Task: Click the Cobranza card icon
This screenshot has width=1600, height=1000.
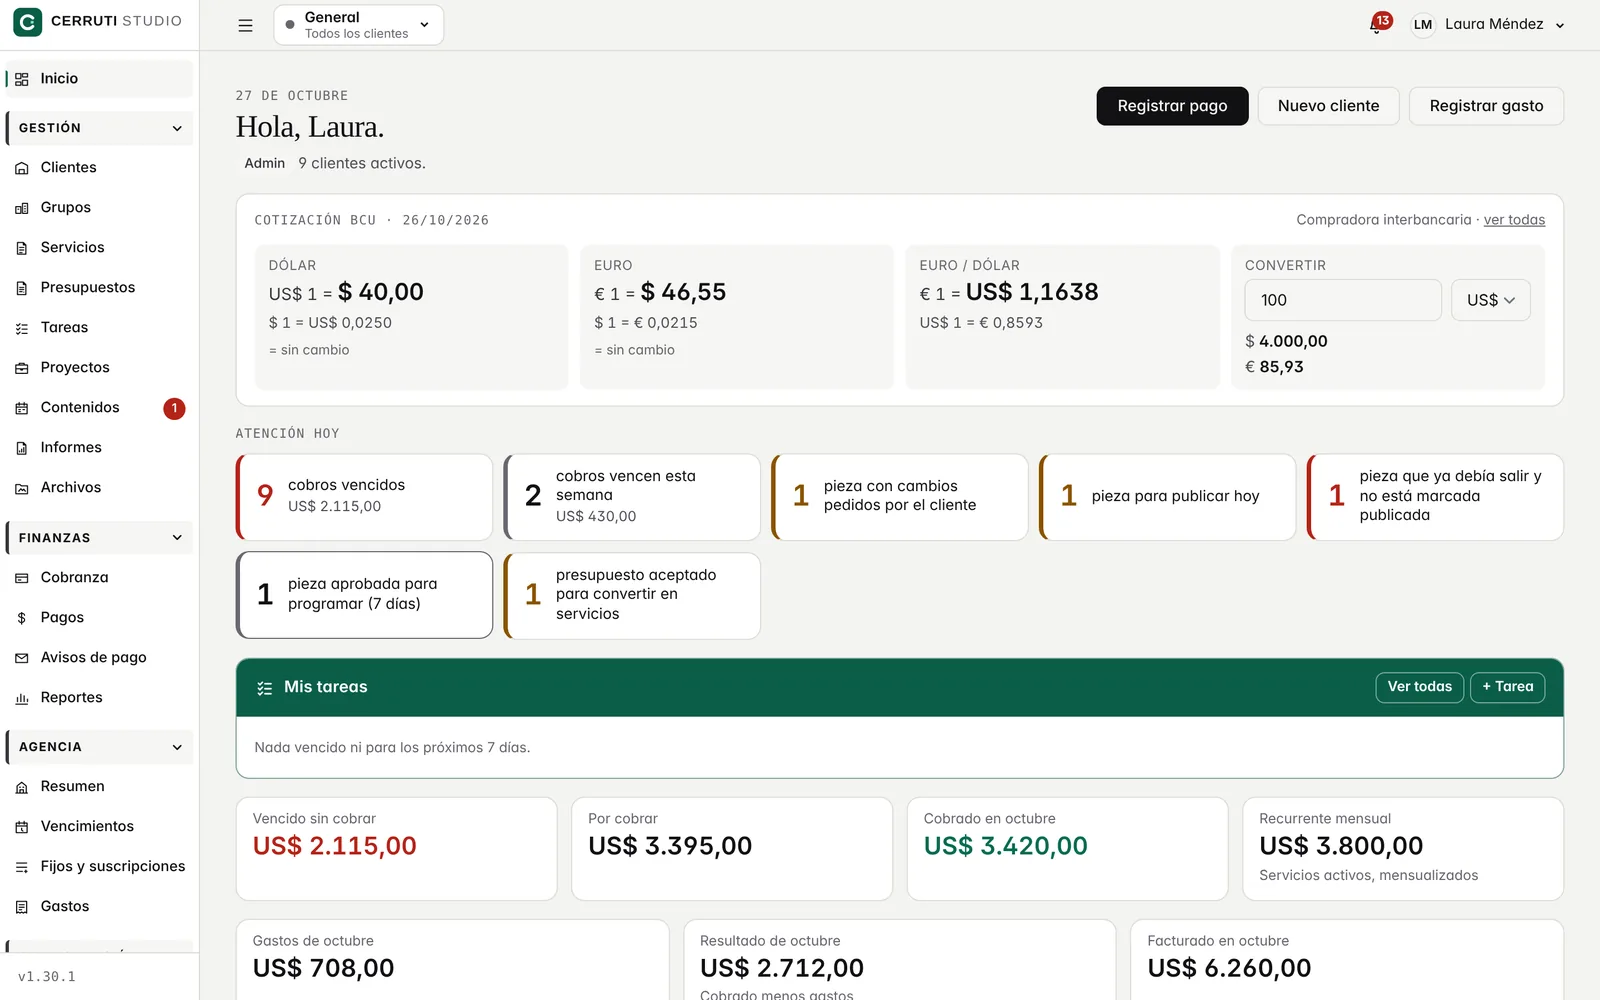Action: pos(22,578)
